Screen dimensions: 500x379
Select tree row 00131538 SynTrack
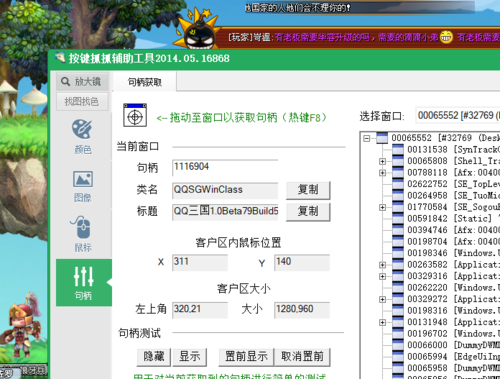453,150
